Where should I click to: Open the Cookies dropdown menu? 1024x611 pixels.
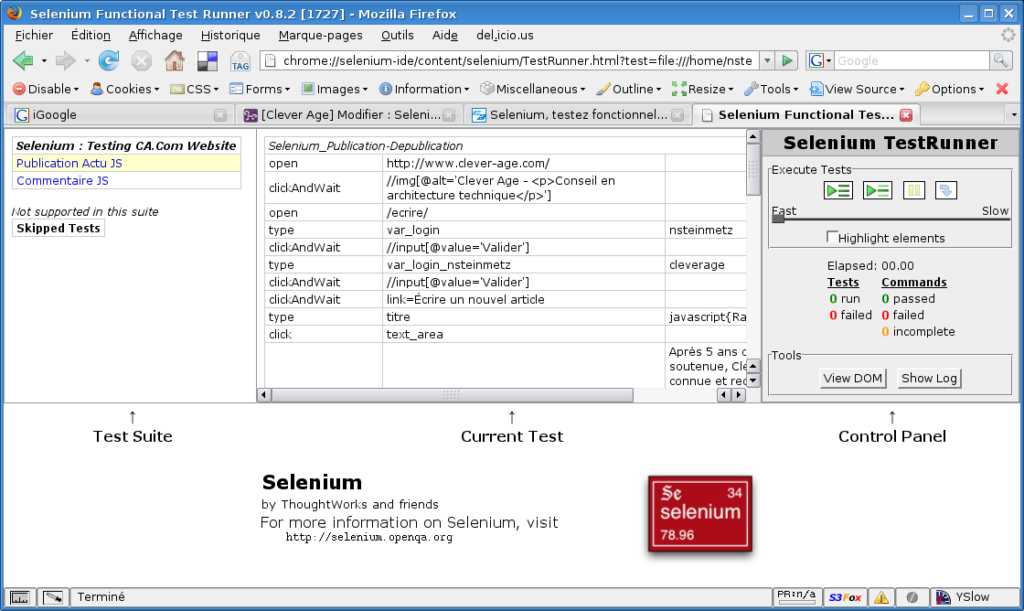click(125, 89)
